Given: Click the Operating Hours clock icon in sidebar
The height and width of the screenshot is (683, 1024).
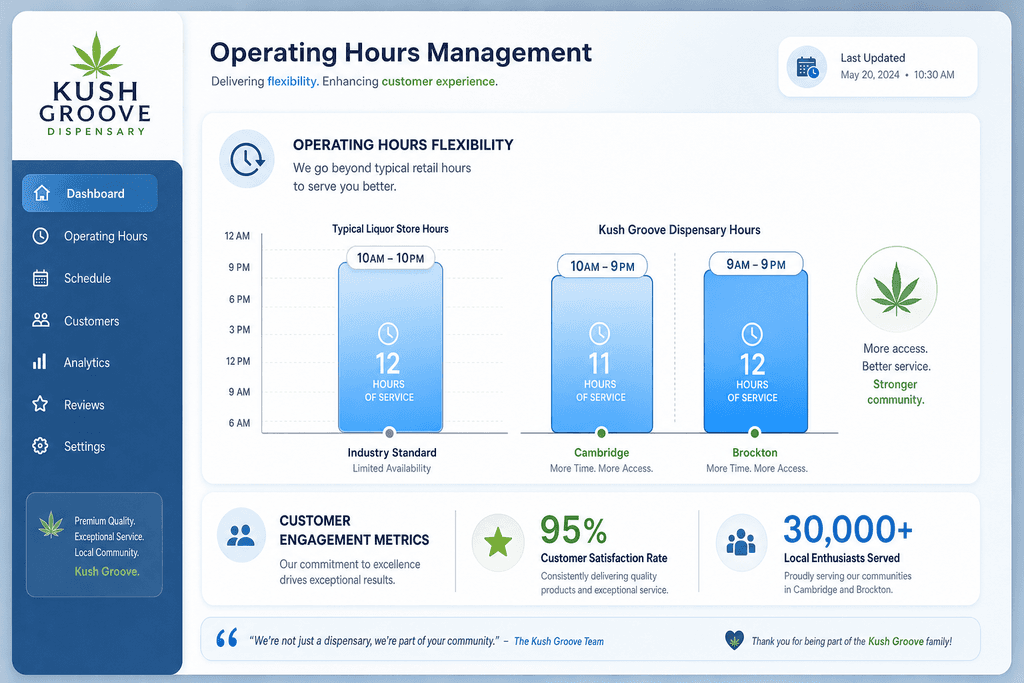Looking at the screenshot, I should coord(40,236).
